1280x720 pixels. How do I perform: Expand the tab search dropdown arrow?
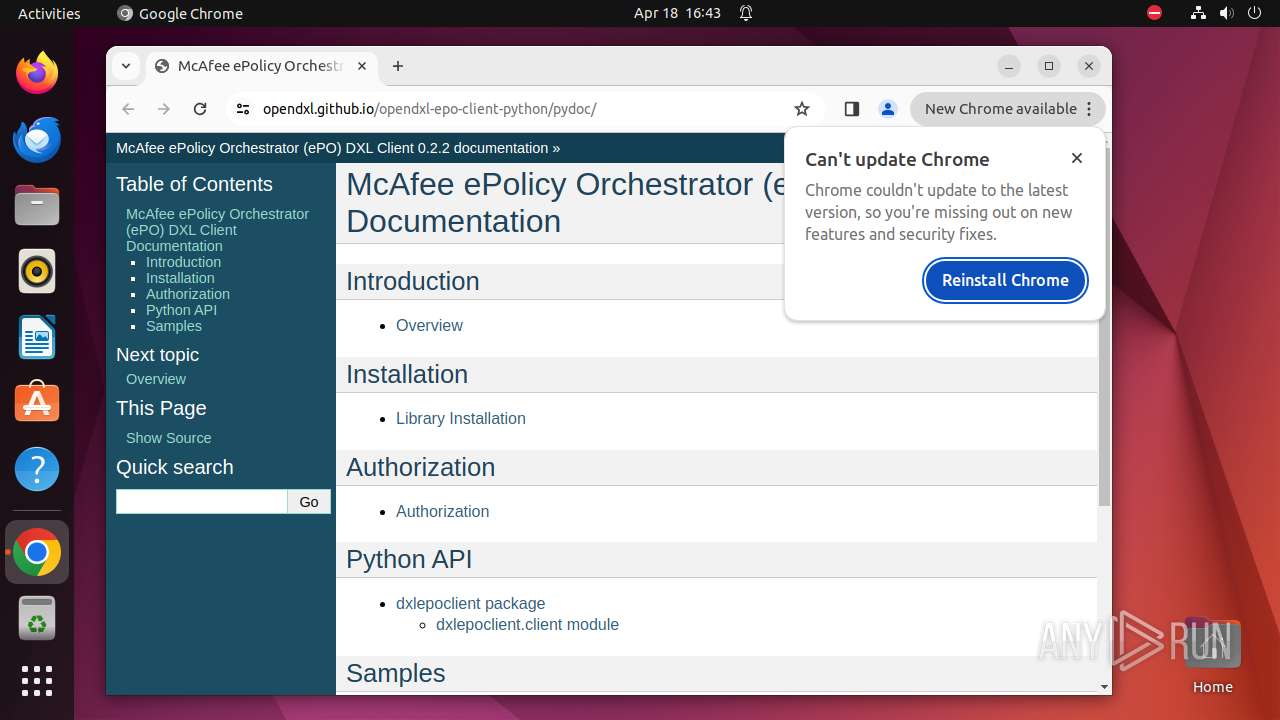pyautogui.click(x=126, y=66)
